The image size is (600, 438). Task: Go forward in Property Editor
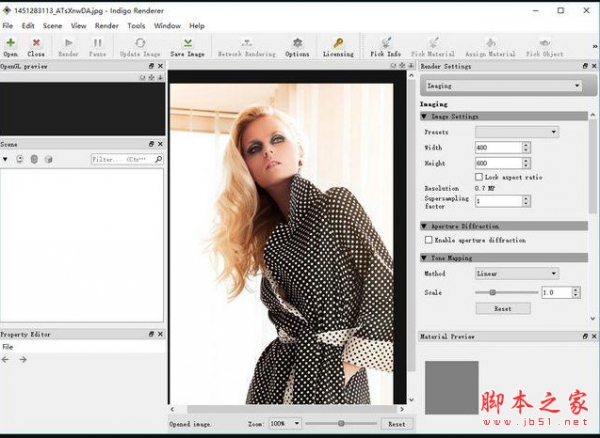23,359
